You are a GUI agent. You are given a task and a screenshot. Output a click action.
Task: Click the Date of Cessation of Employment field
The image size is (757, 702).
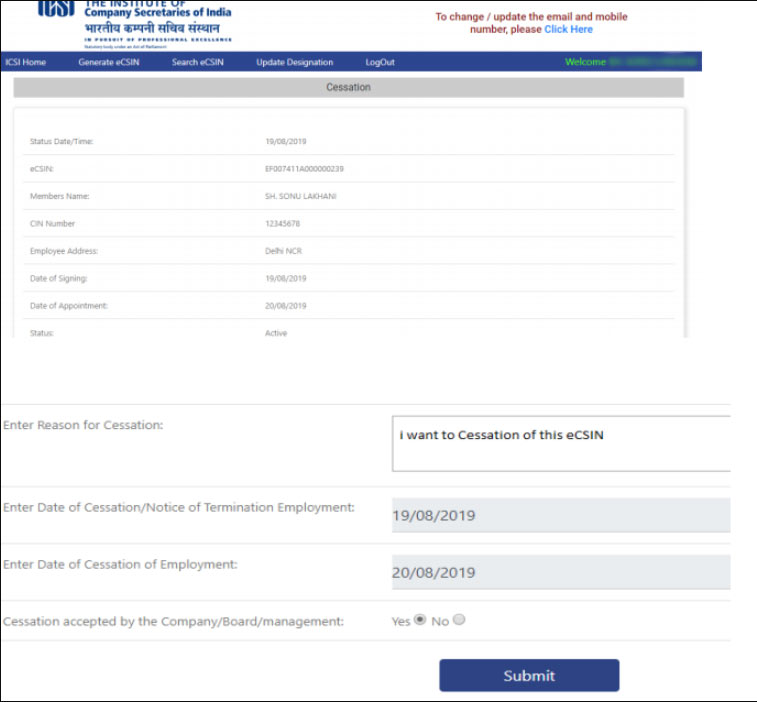(561, 573)
